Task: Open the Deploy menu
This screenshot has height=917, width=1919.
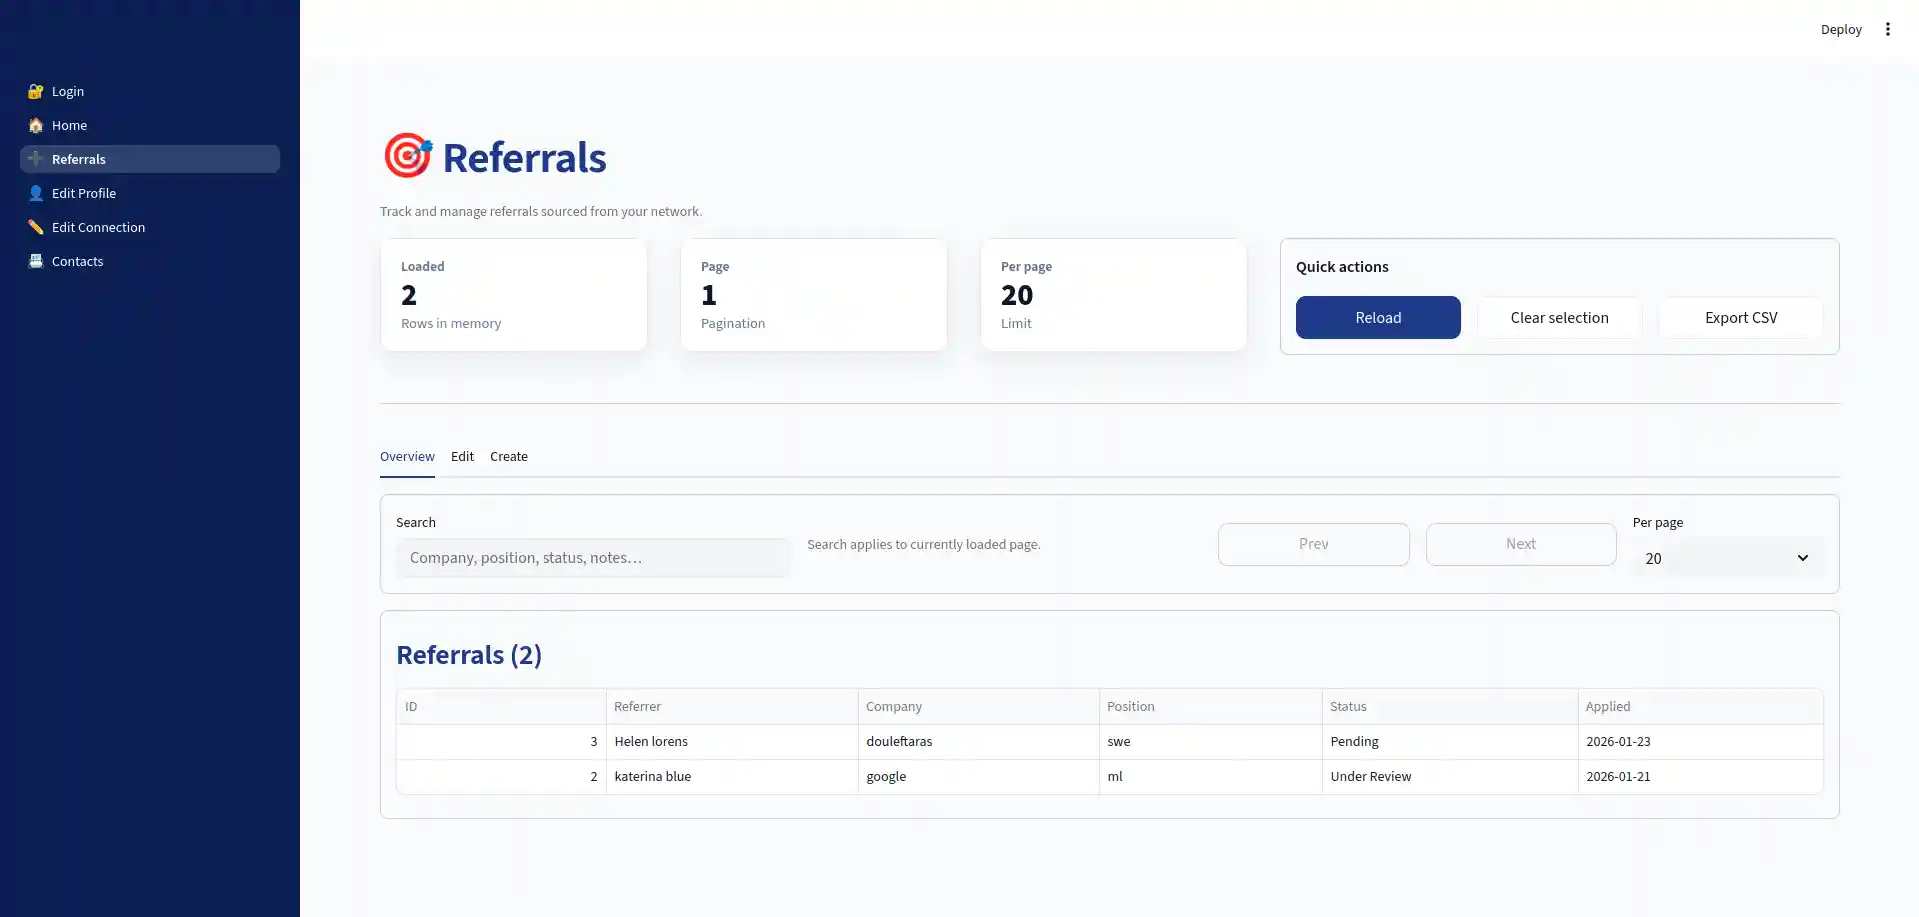Action: pos(1840,29)
